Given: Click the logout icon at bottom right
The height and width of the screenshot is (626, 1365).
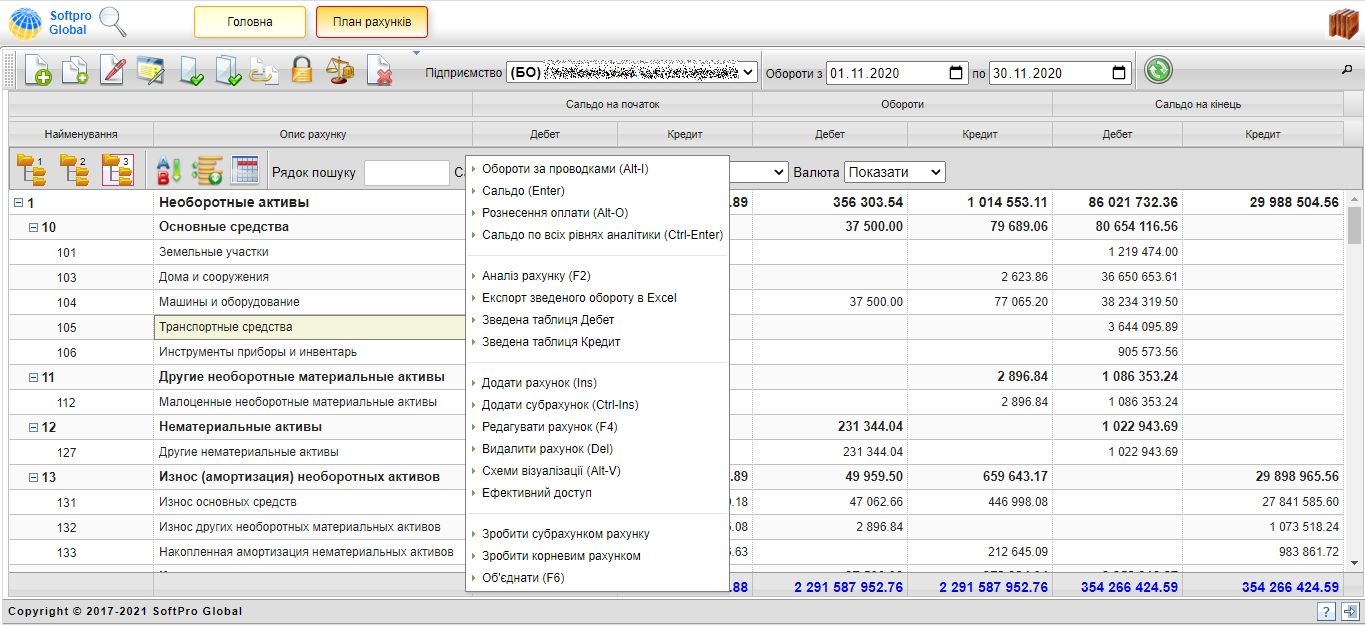Looking at the screenshot, I should [x=1349, y=612].
